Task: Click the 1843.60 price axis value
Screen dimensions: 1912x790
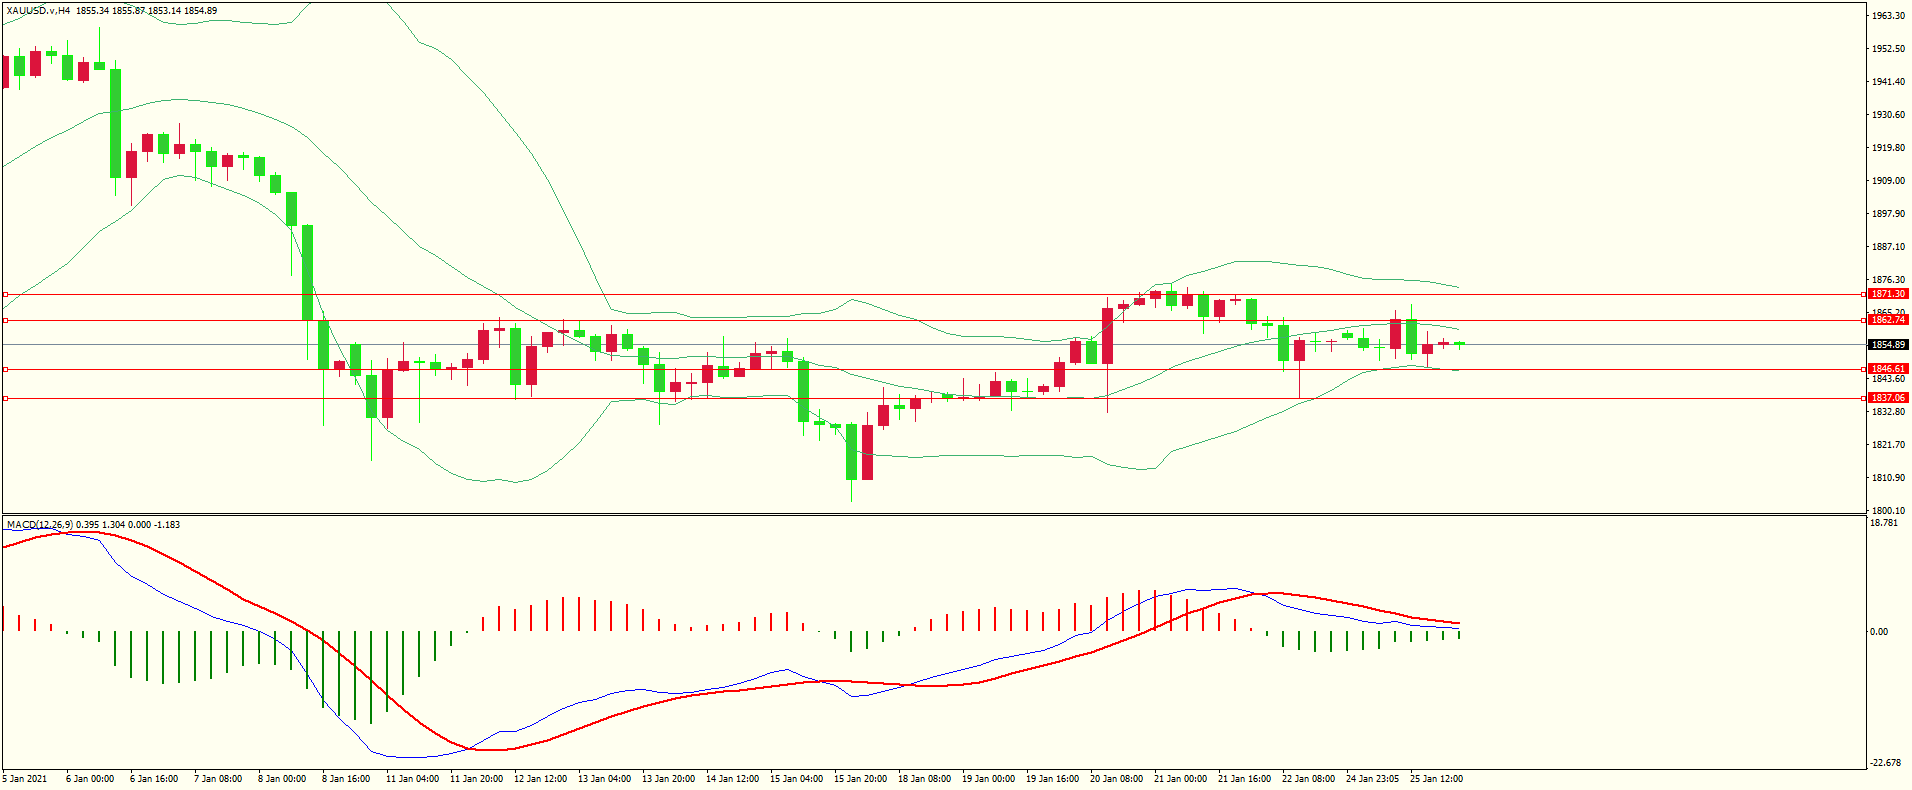Action: pyautogui.click(x=1888, y=379)
